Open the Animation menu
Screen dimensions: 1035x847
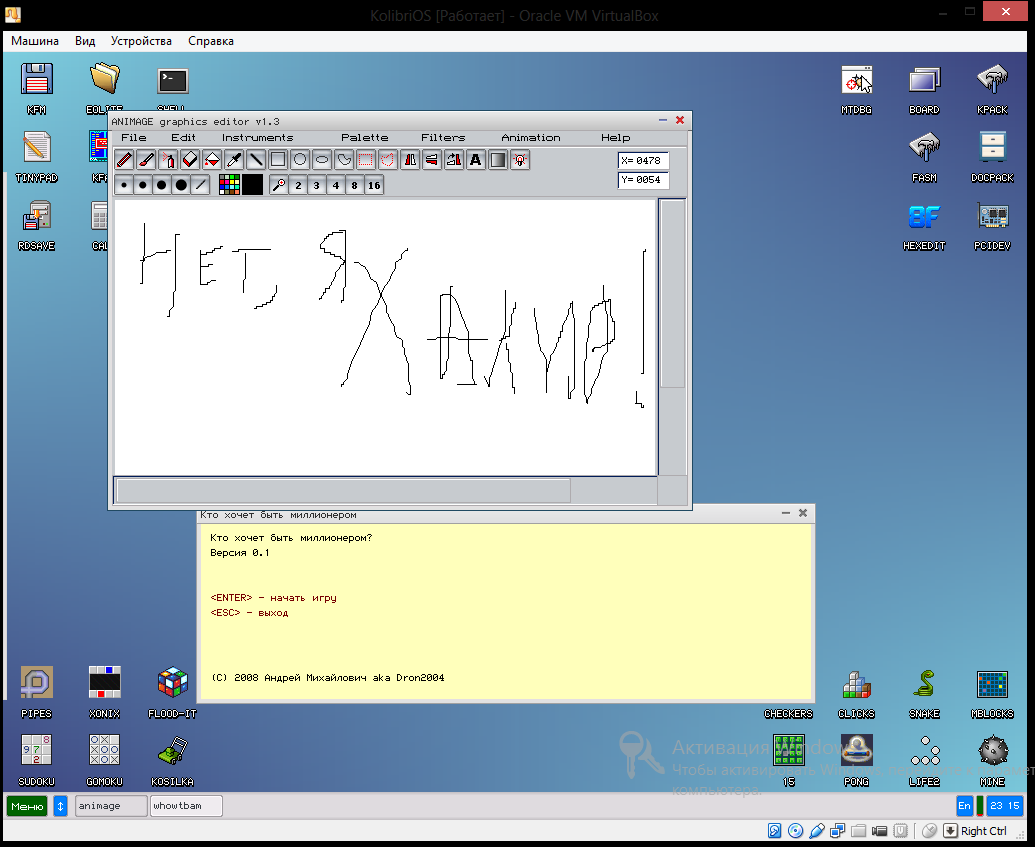(x=531, y=137)
